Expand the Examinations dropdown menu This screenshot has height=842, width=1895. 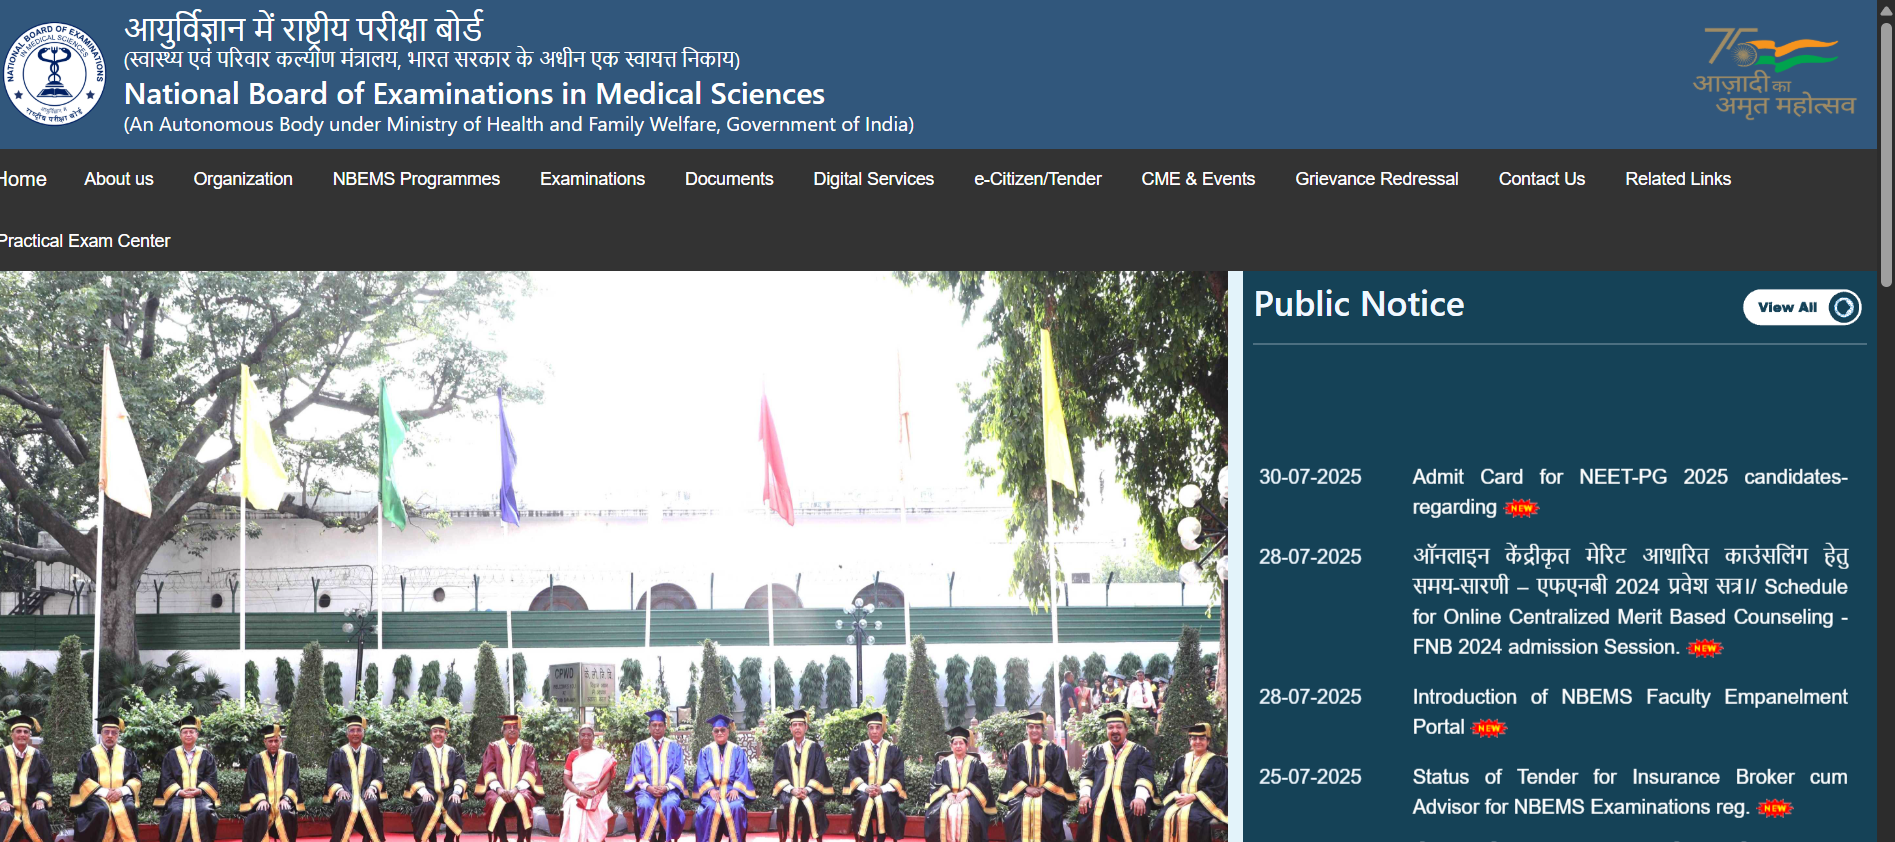tap(592, 179)
